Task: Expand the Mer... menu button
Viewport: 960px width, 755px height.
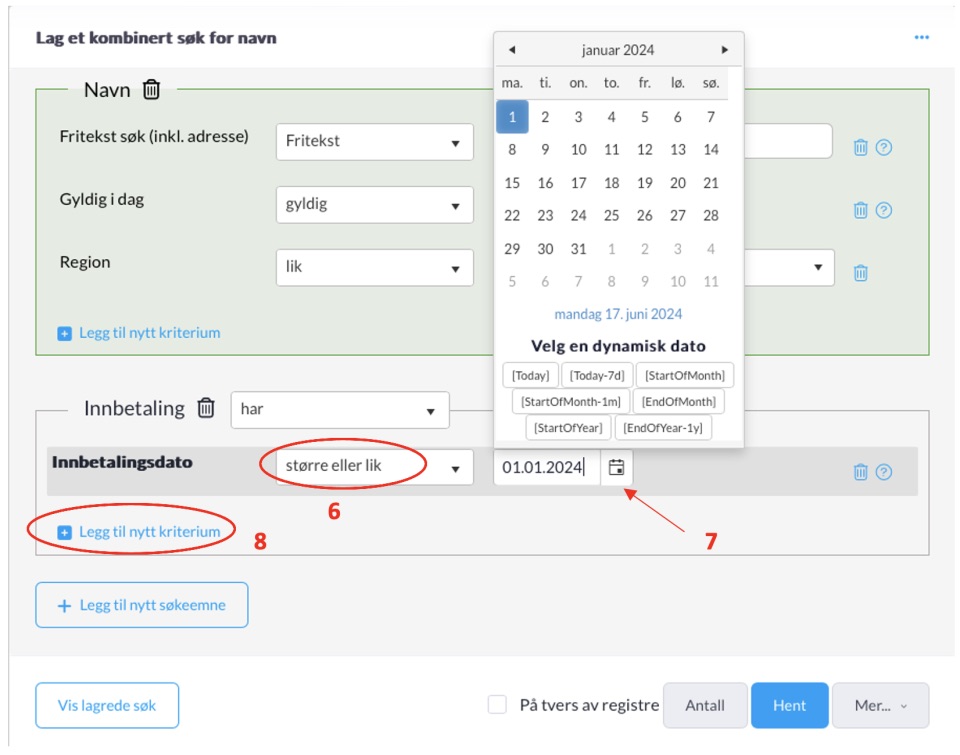Action: coord(880,705)
